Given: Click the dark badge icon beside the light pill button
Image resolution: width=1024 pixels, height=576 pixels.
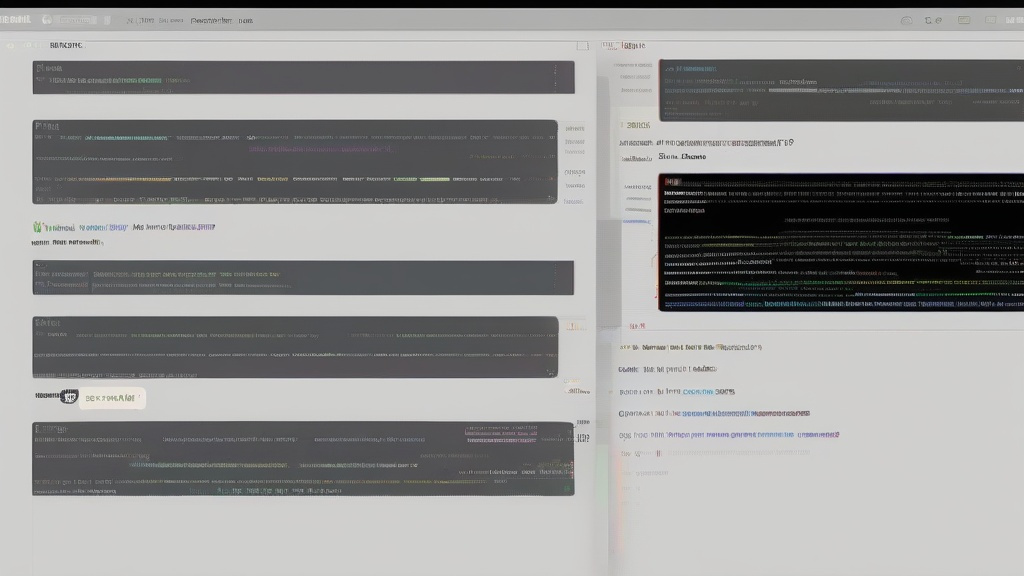Looking at the screenshot, I should pyautogui.click(x=69, y=396).
